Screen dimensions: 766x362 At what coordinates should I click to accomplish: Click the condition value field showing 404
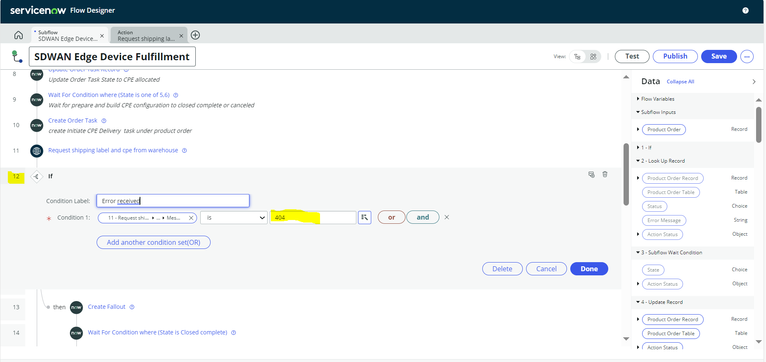pyautogui.click(x=313, y=217)
